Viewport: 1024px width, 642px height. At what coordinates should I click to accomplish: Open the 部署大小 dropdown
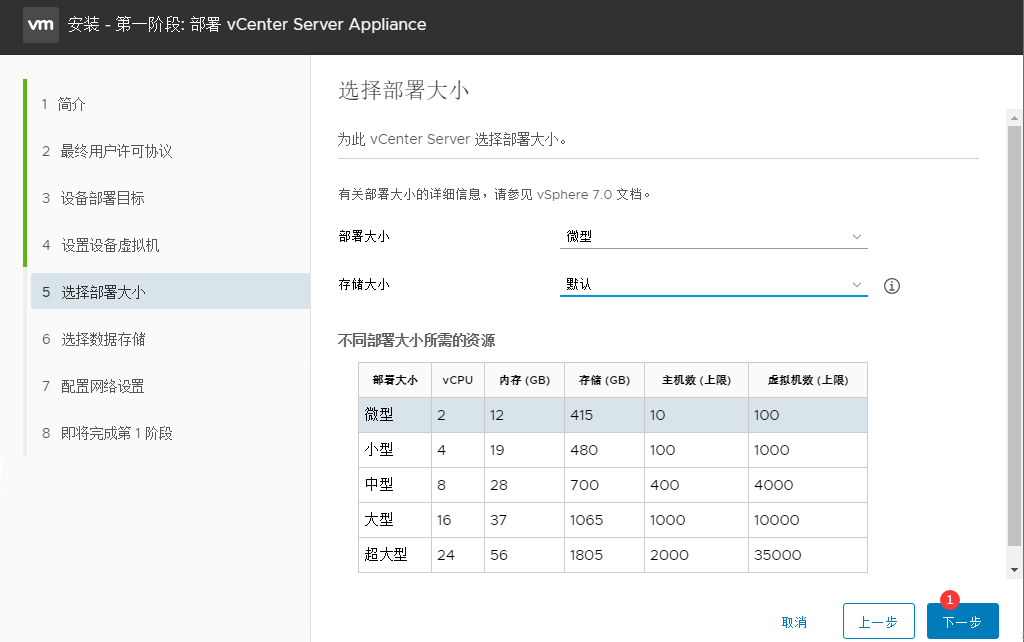tap(713, 237)
